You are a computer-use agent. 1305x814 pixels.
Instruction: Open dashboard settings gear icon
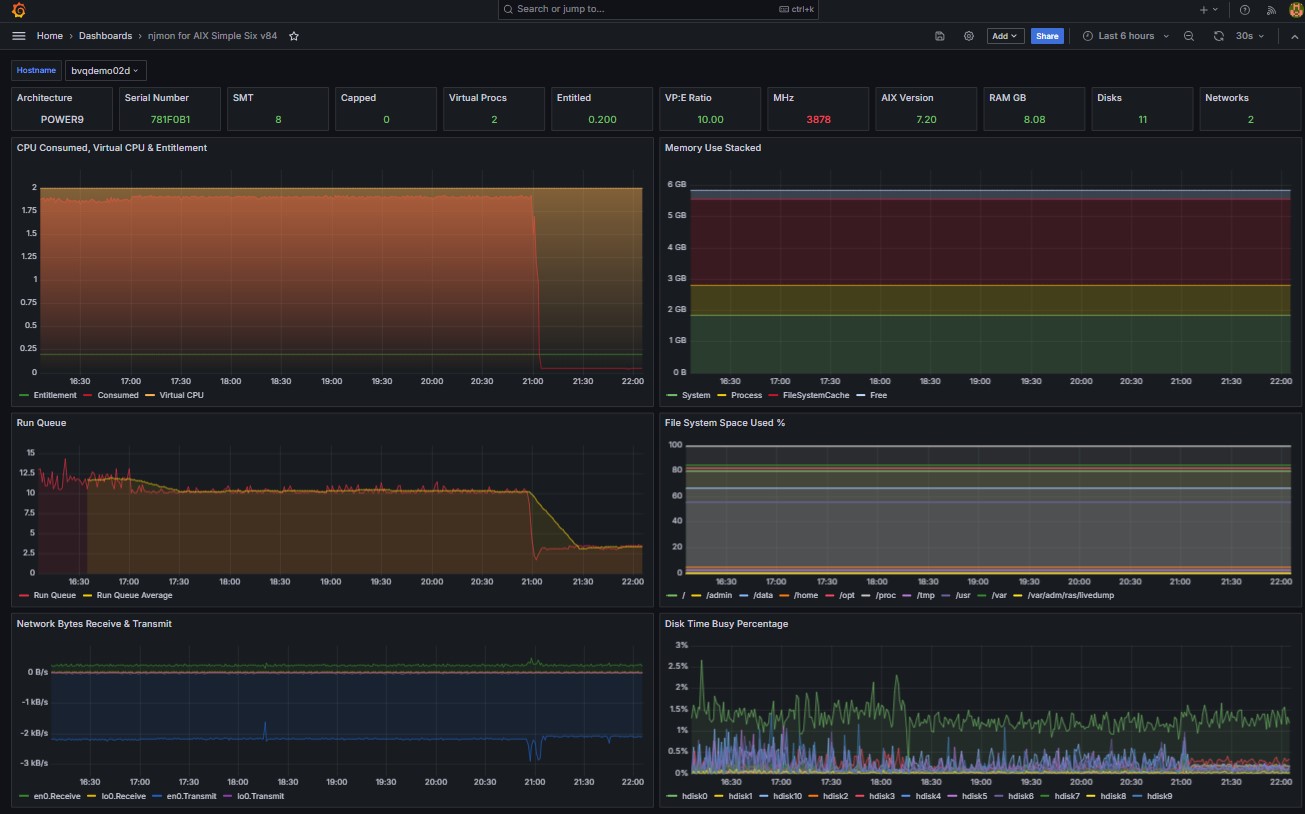tap(968, 36)
